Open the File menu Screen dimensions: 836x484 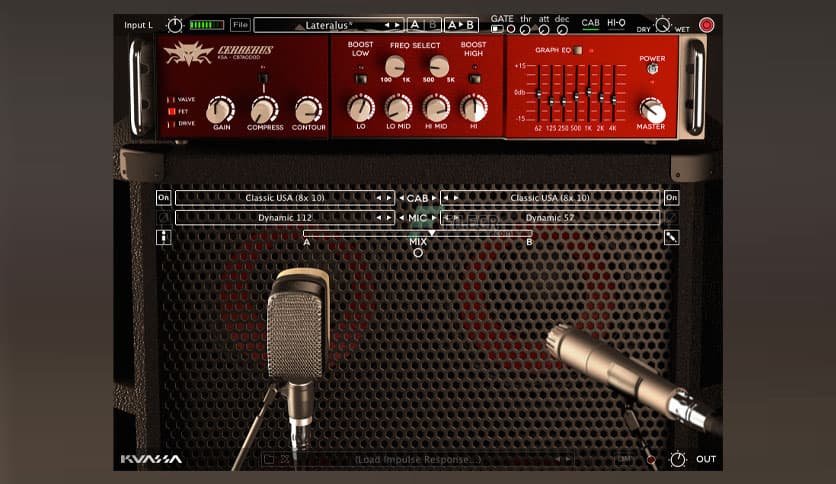(x=240, y=25)
